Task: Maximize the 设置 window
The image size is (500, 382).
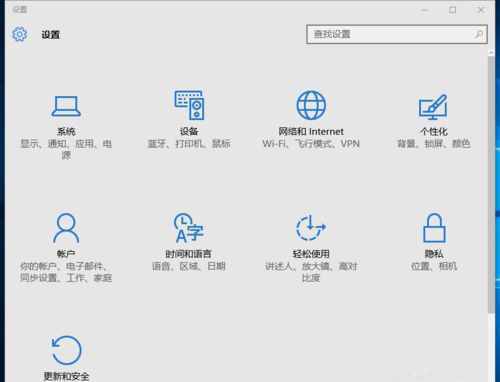Action: point(453,10)
